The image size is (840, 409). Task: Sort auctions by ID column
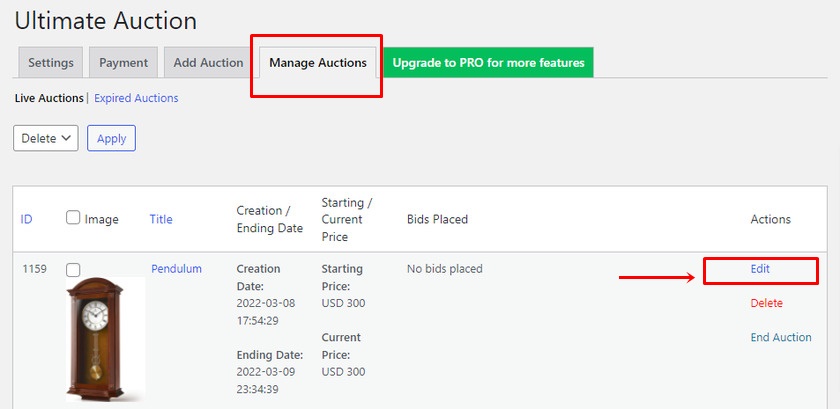coord(26,219)
